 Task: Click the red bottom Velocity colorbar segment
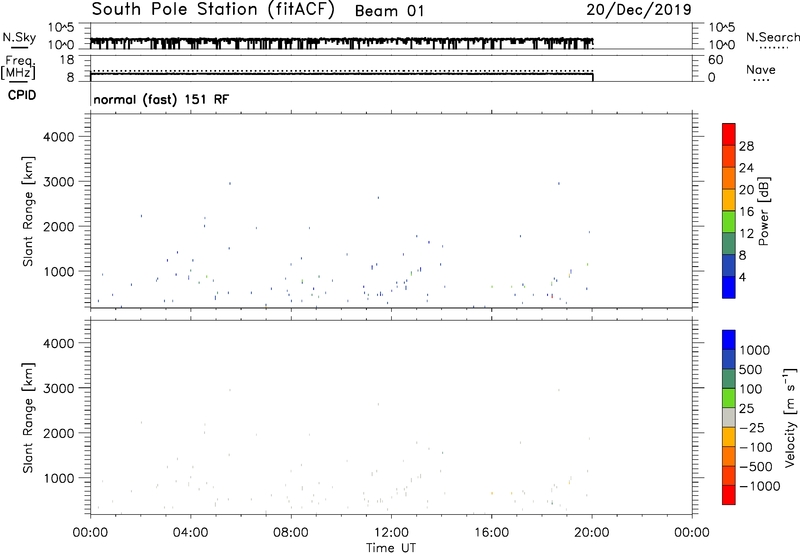[x=729, y=495]
